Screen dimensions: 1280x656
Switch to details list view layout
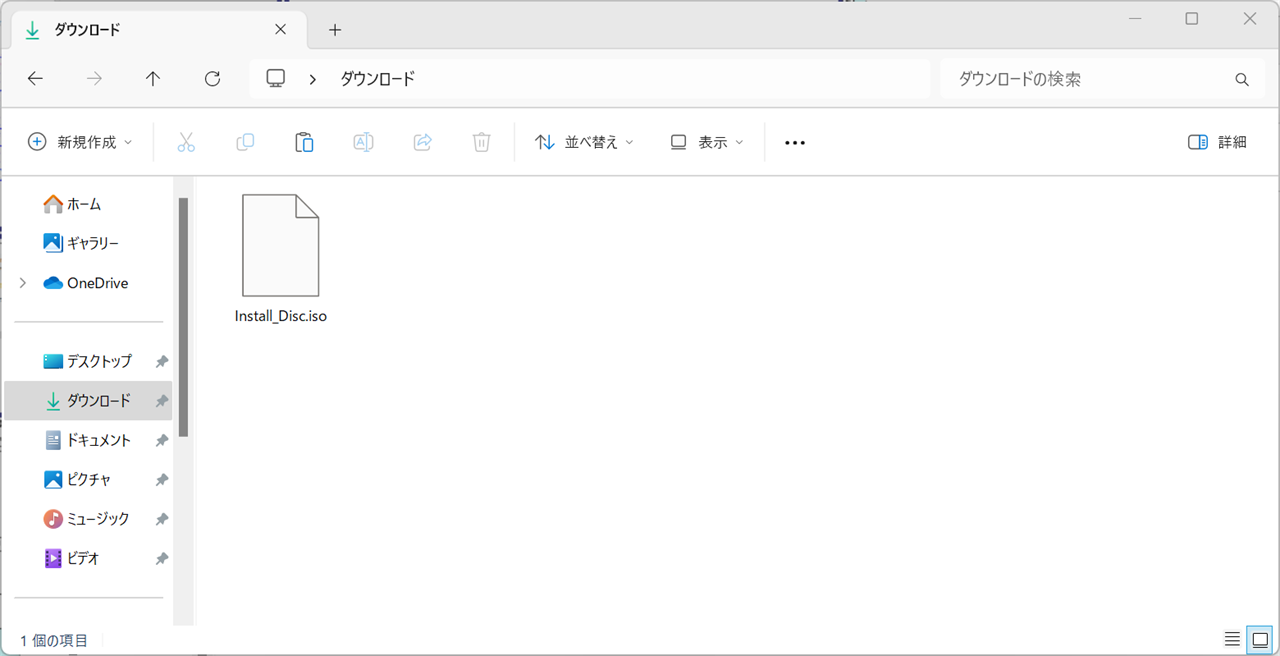coord(1232,639)
